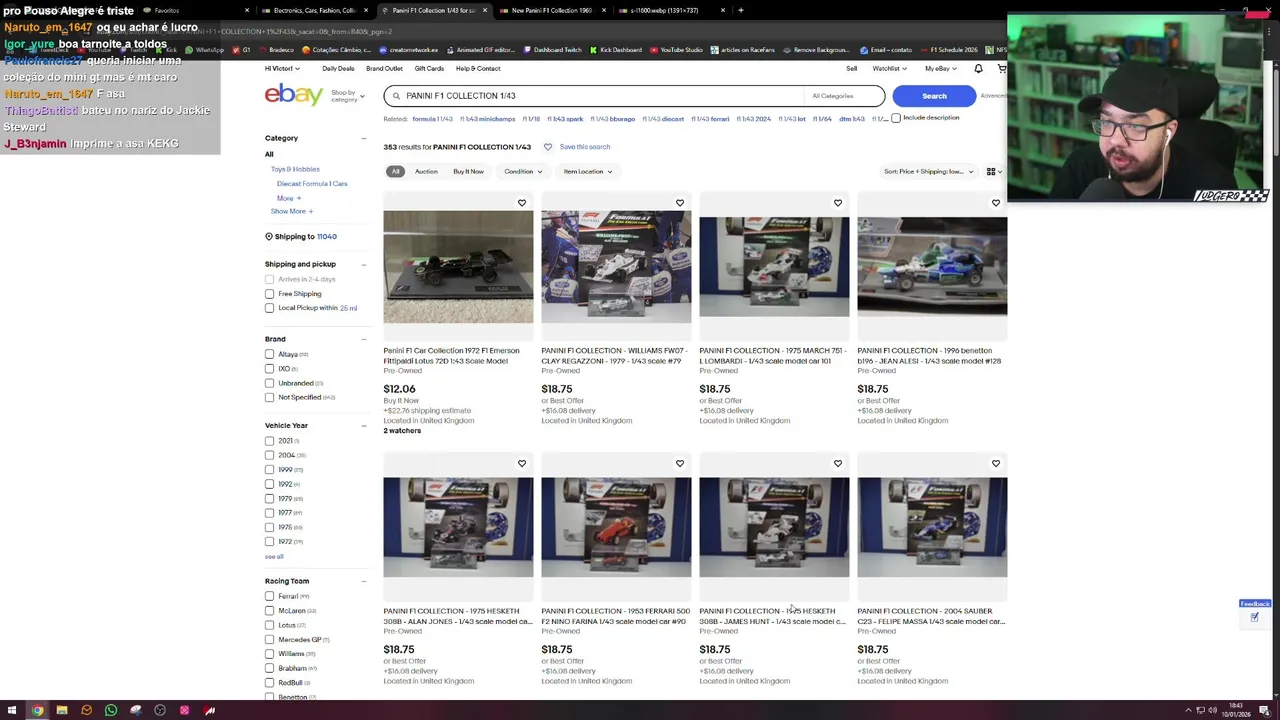
Task: Open WhatsApp from the taskbar
Action: click(111, 710)
